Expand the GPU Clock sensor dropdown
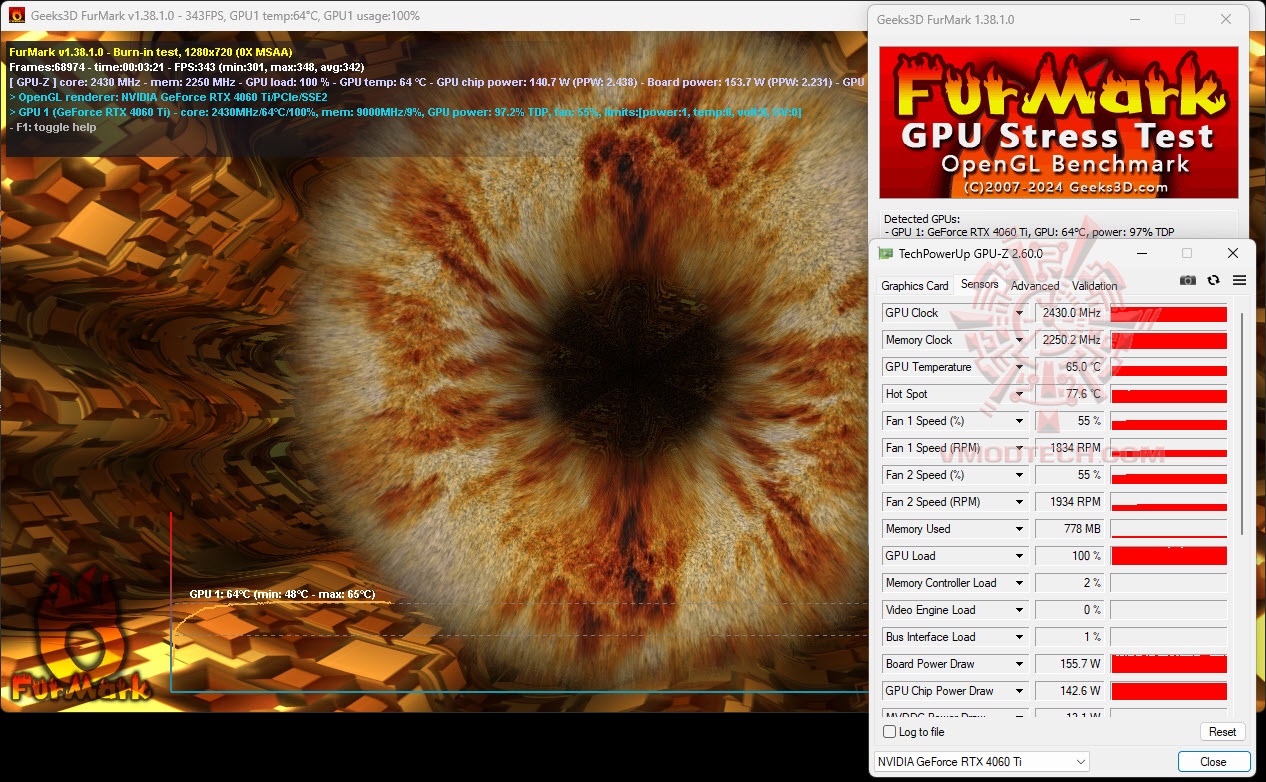Viewport: 1266px width, 782px height. pyautogui.click(x=1019, y=313)
